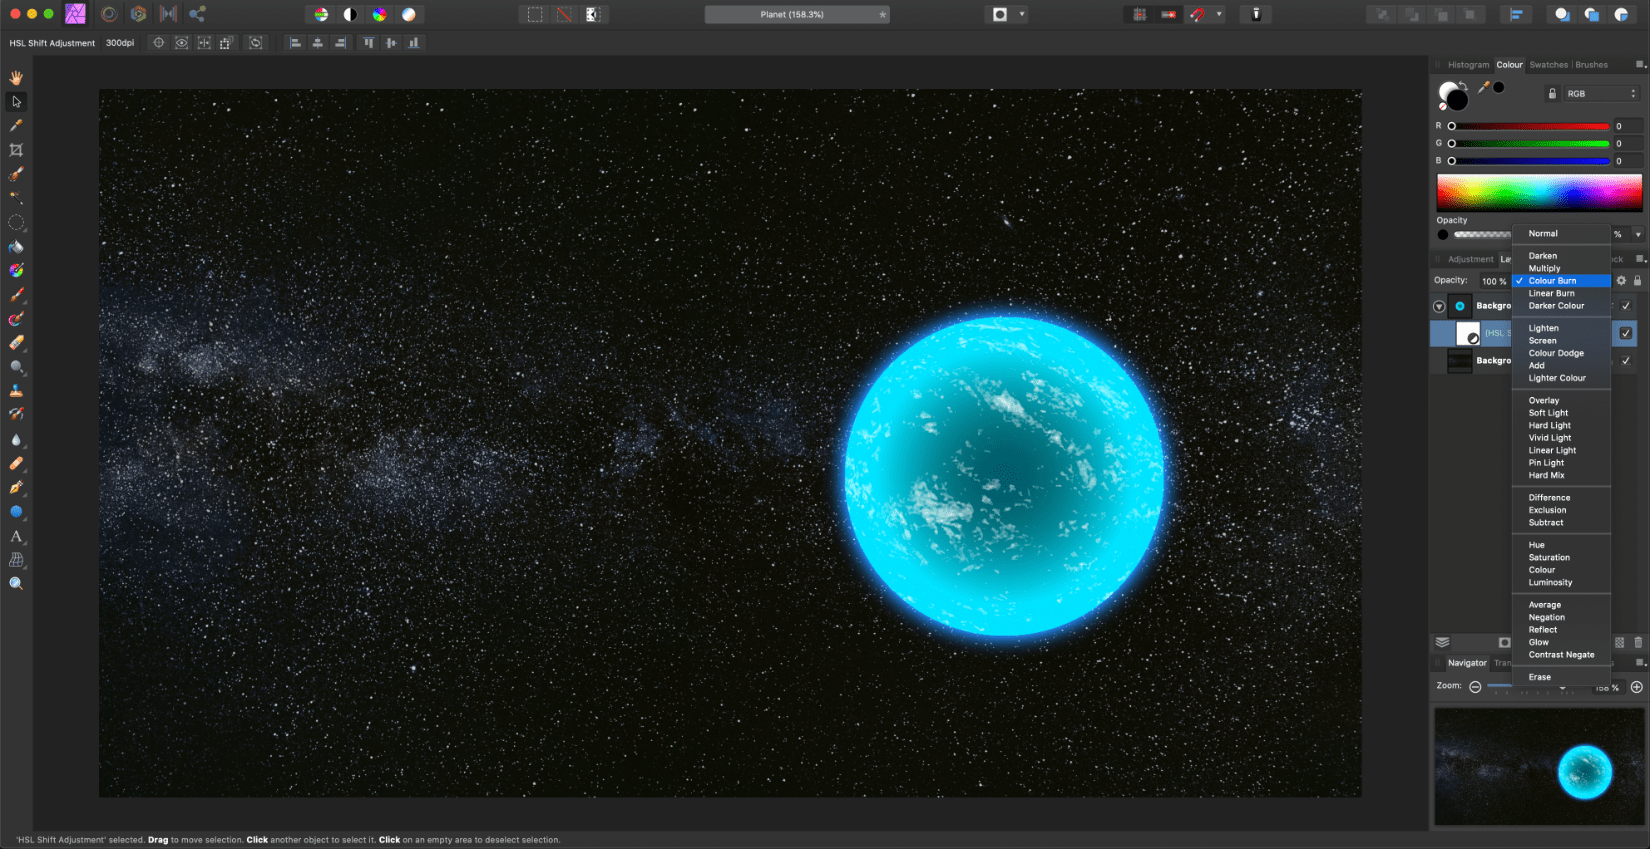Choose the Artistic Text tool
The width and height of the screenshot is (1650, 849).
coord(16,536)
